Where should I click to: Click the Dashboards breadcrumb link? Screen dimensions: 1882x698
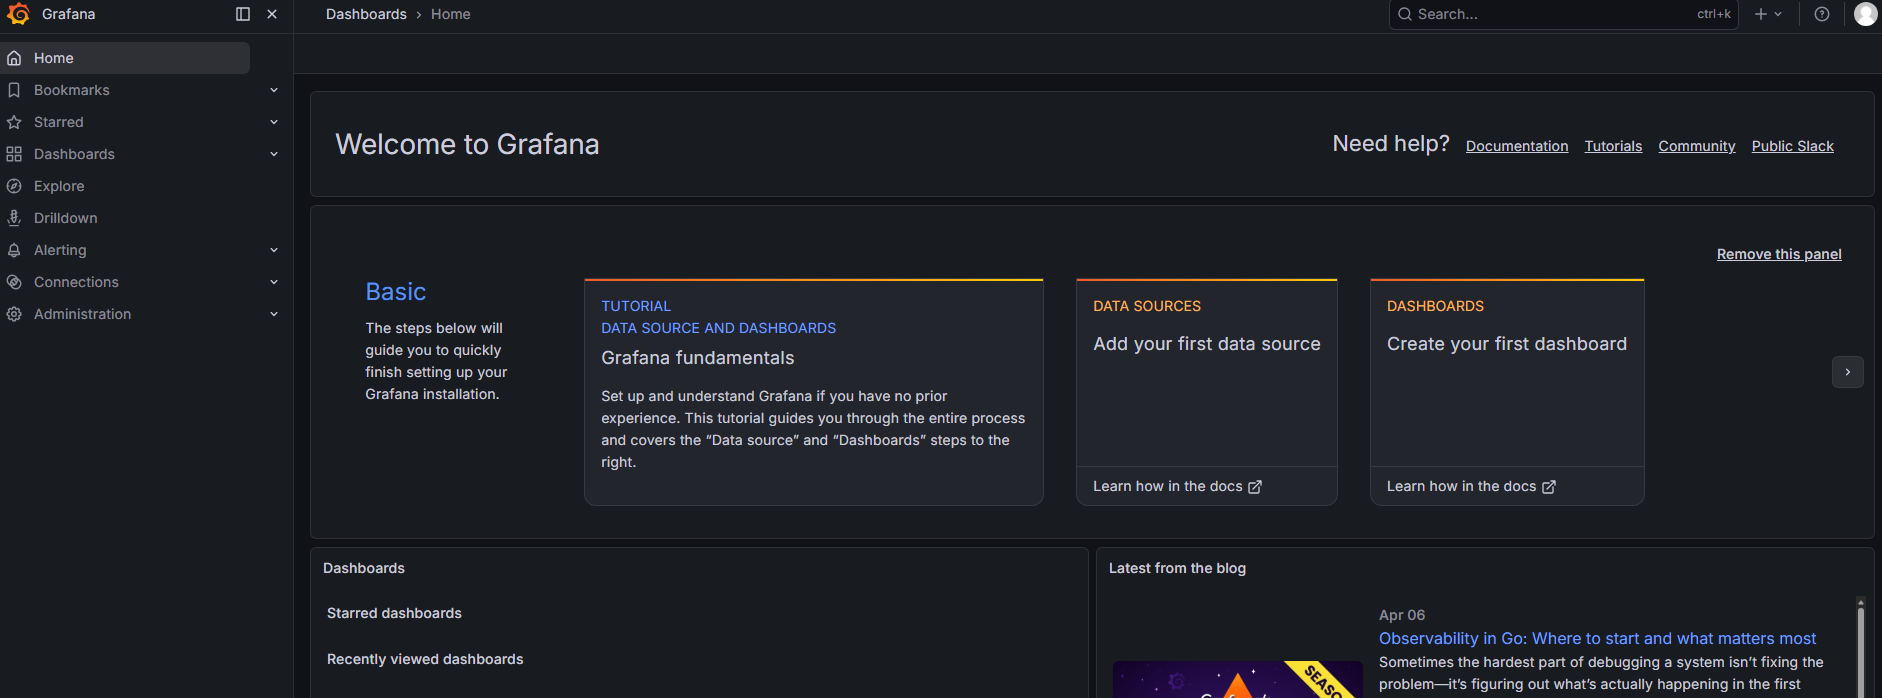coord(366,14)
